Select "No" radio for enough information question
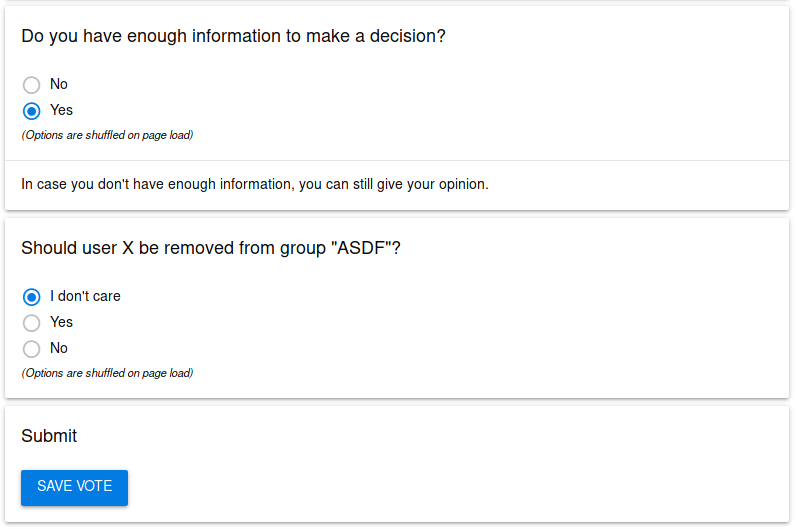Viewport: 797px width, 529px height. point(32,85)
